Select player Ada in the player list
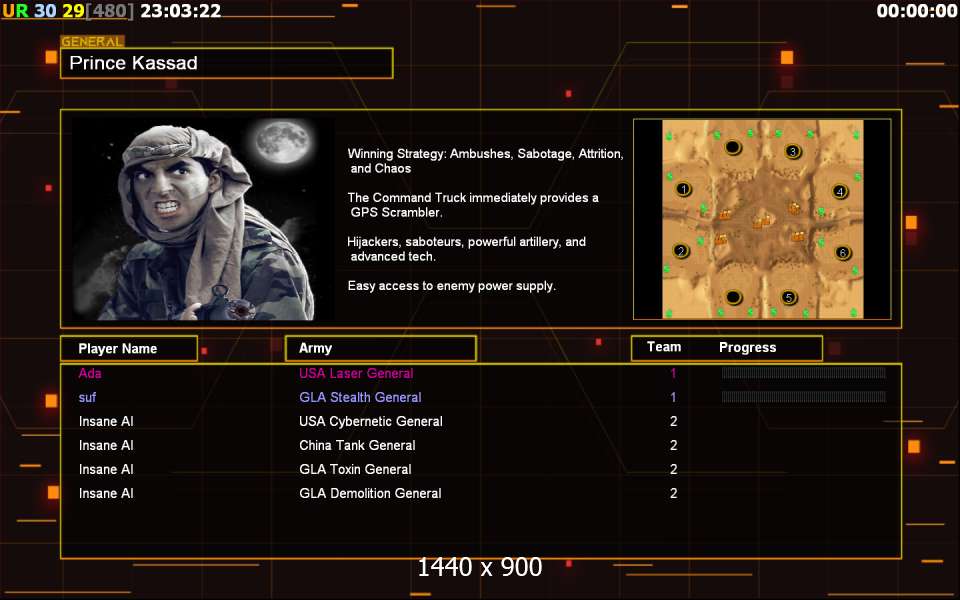The width and height of the screenshot is (960, 600). (x=90, y=373)
